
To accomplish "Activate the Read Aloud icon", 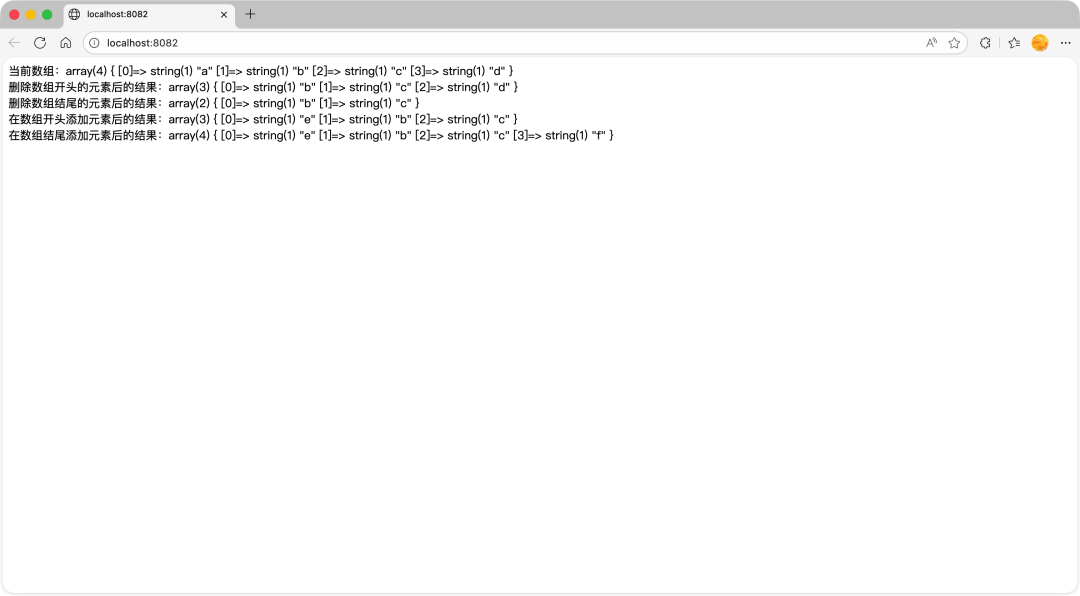I will click(x=931, y=43).
